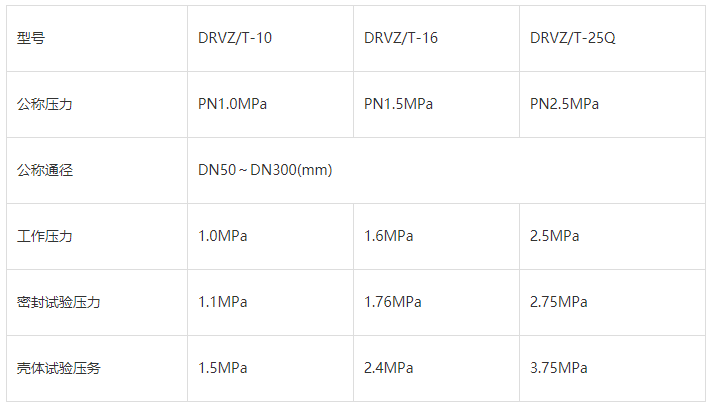The width and height of the screenshot is (711, 404).
Task: Click the PN1.5MPa cell
Action: (398, 104)
